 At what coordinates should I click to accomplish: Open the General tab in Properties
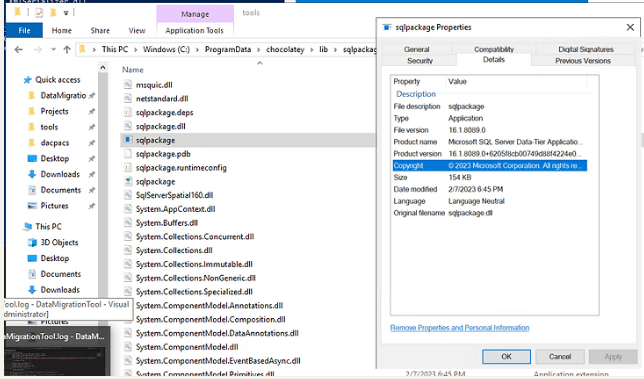point(416,49)
